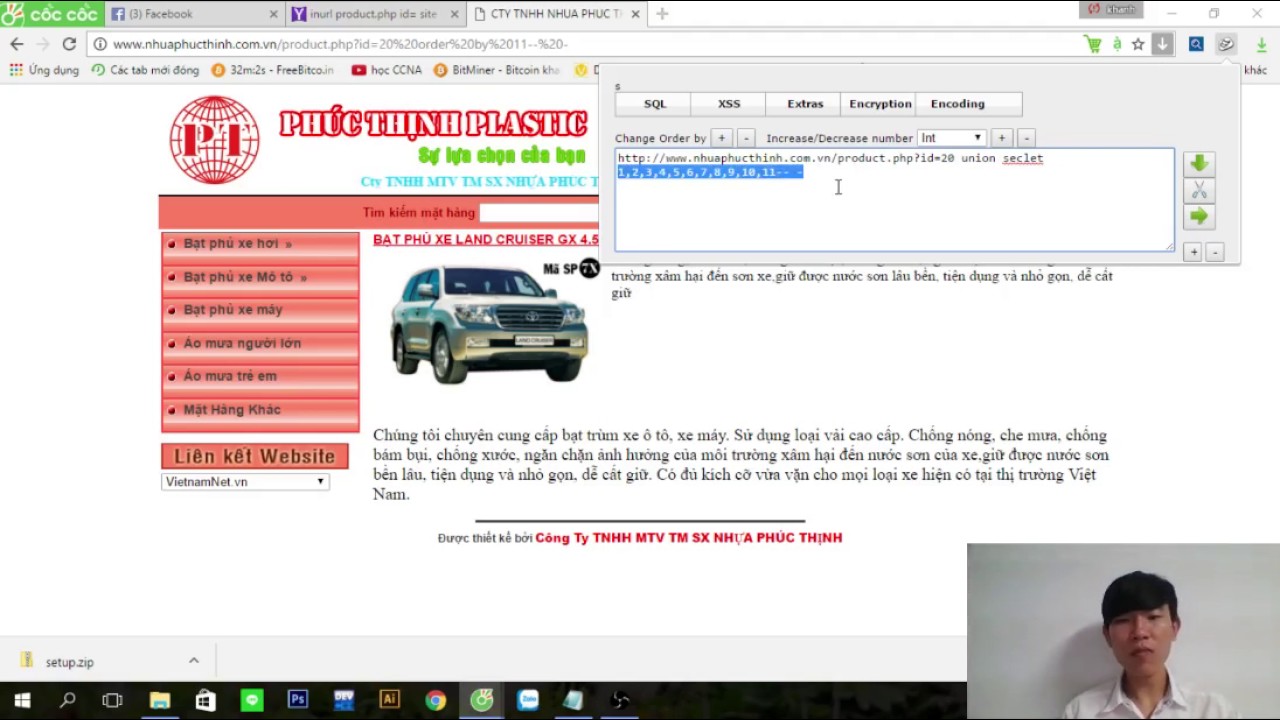Image resolution: width=1280 pixels, height=720 pixels.
Task: Decrease number with minus after Int dropdown
Action: (1025, 138)
